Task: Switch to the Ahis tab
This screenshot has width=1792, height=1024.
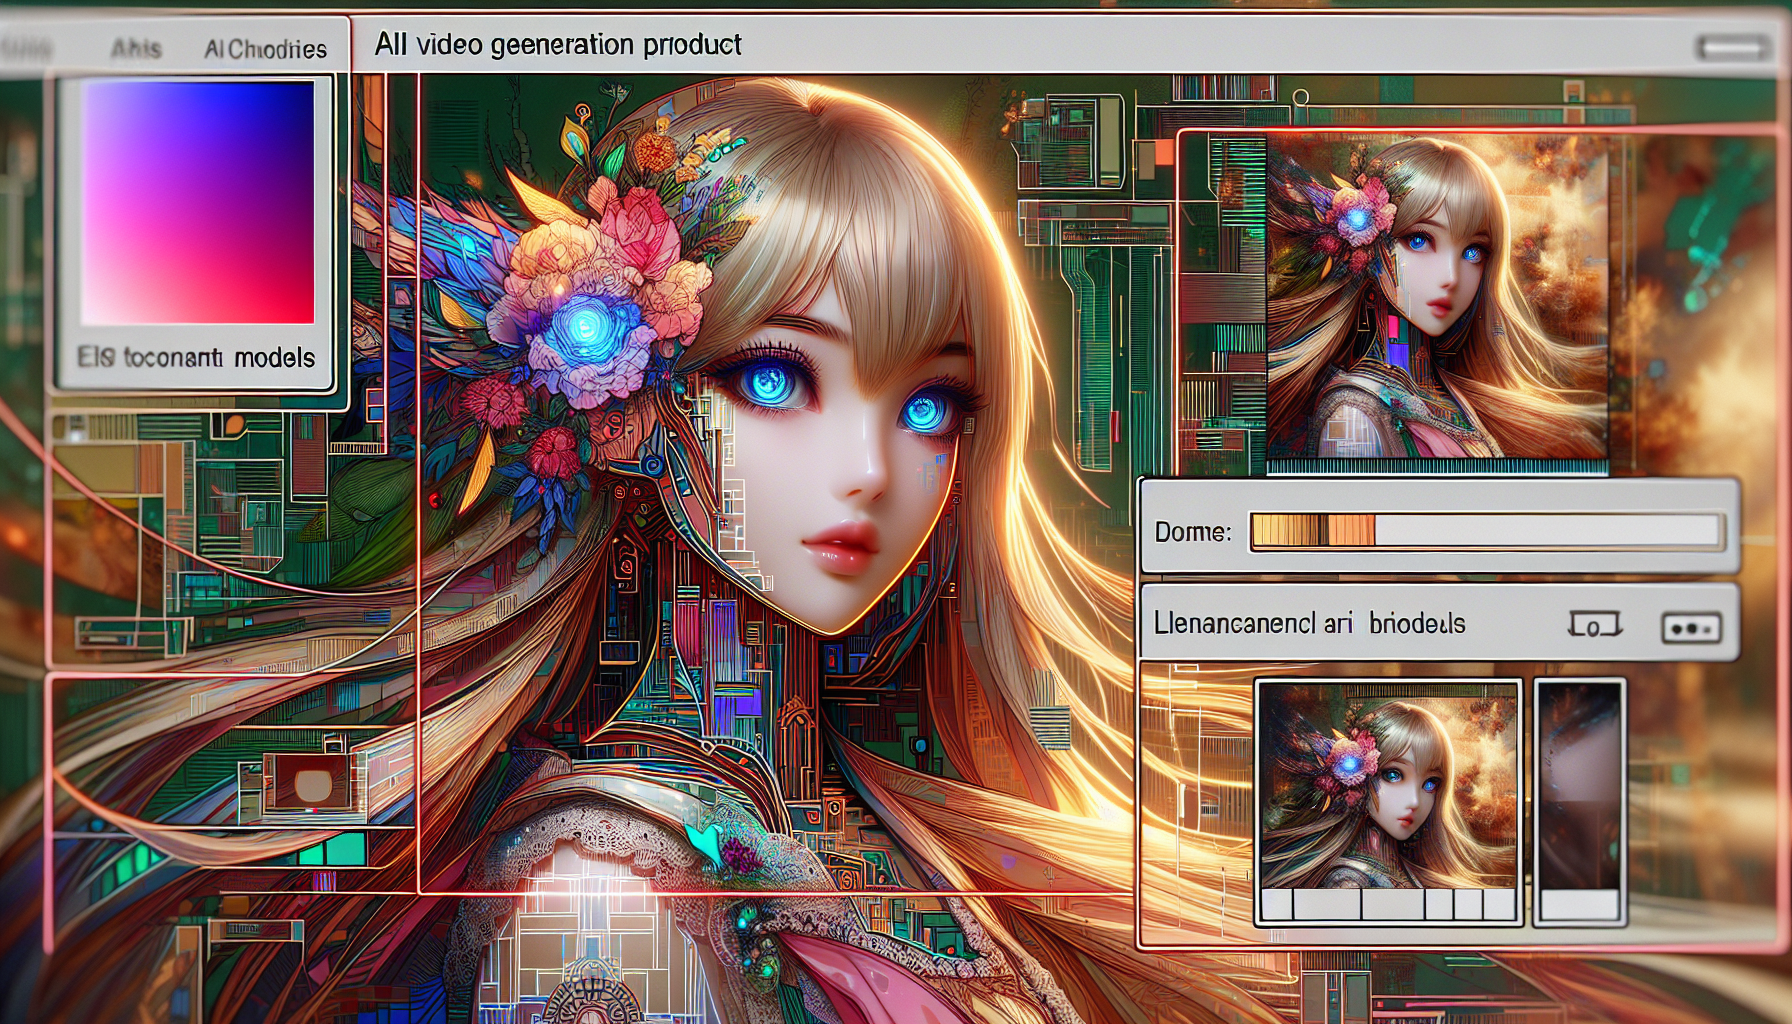Action: coord(136,48)
